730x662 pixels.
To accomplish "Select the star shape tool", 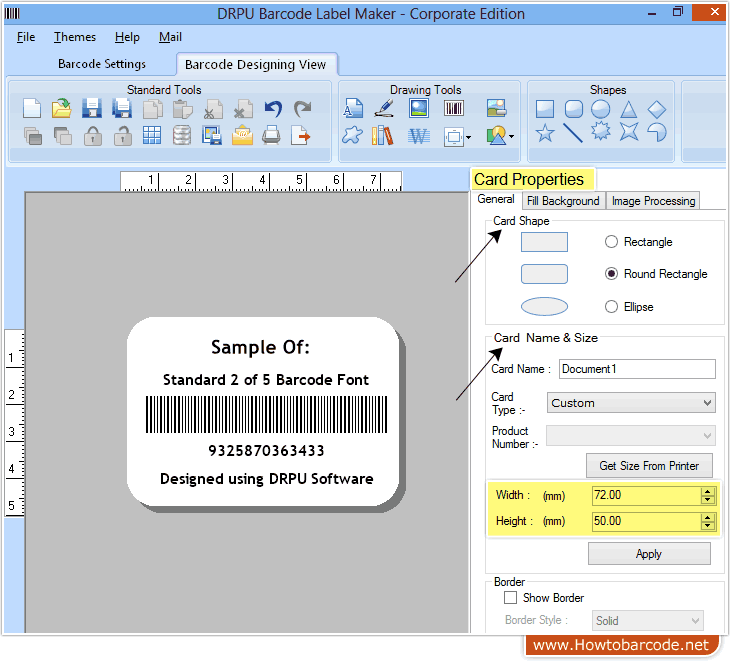I will (x=545, y=134).
